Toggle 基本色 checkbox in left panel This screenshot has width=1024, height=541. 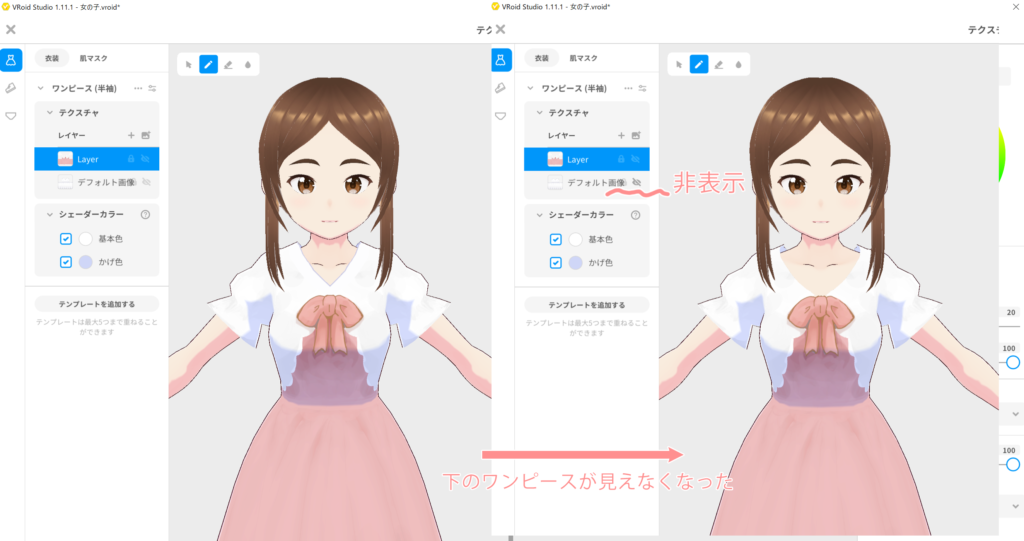(66, 239)
